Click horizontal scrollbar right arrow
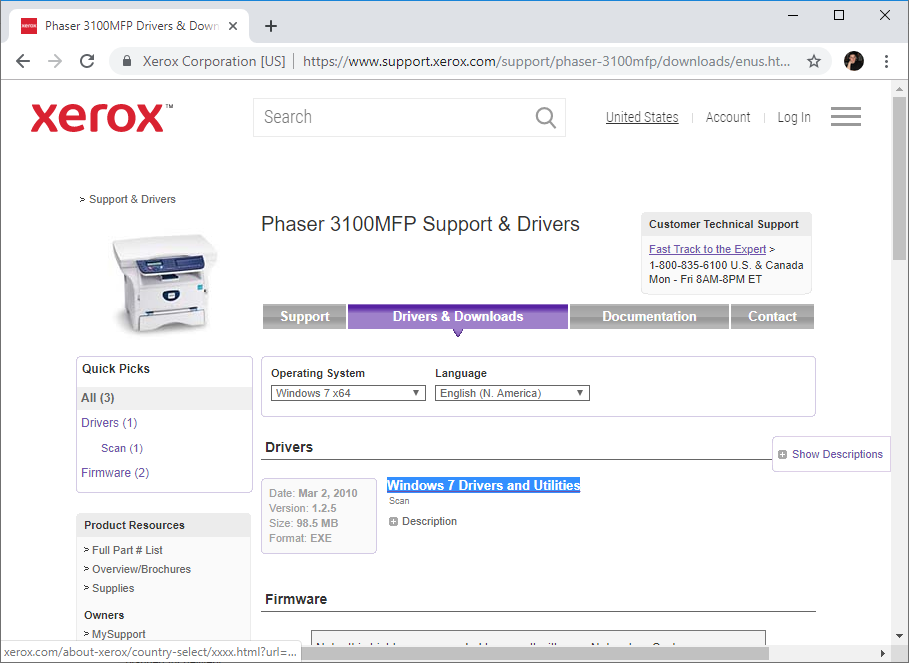This screenshot has height=663, width=909. point(883,653)
